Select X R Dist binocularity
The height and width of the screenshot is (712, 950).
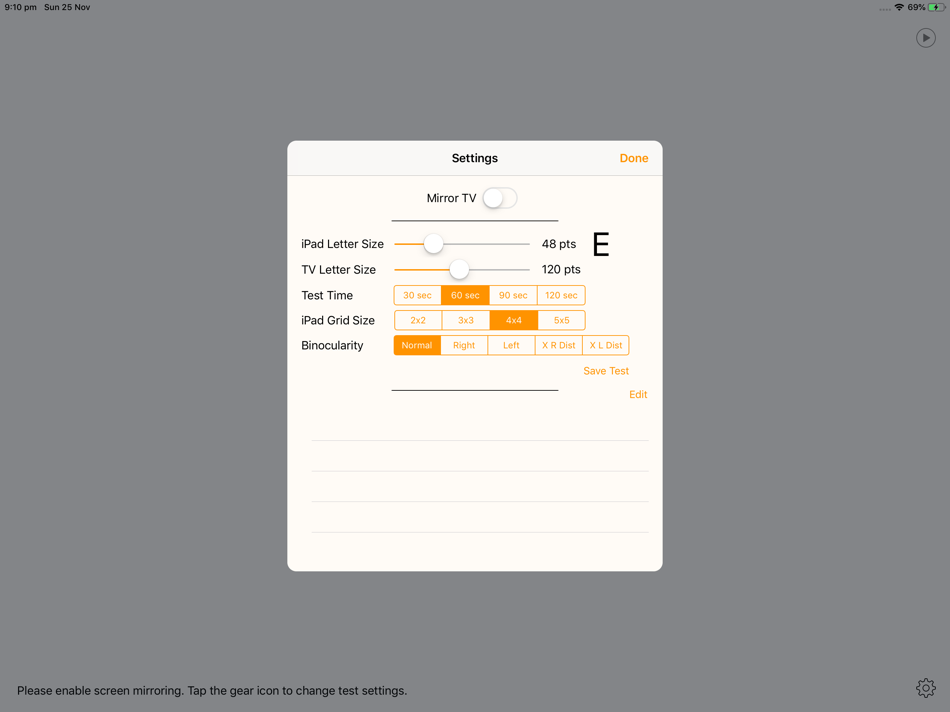pos(559,345)
